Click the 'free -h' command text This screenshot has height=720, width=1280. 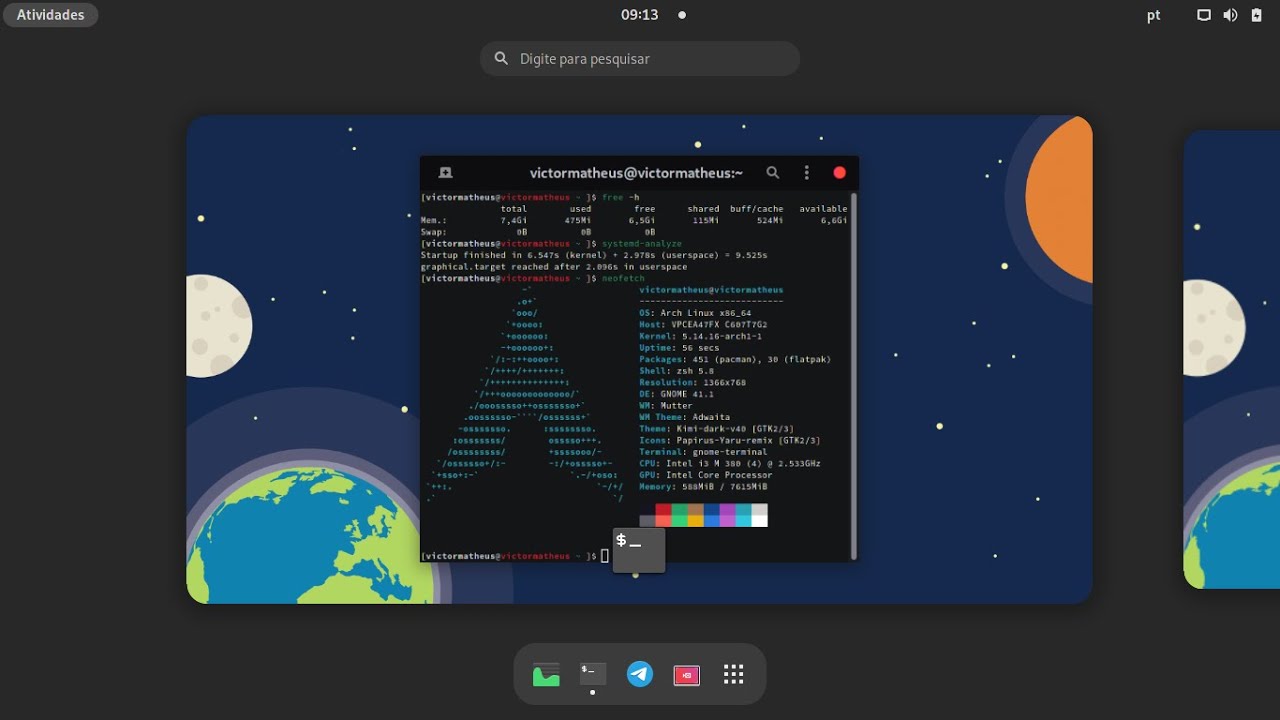tap(620, 197)
